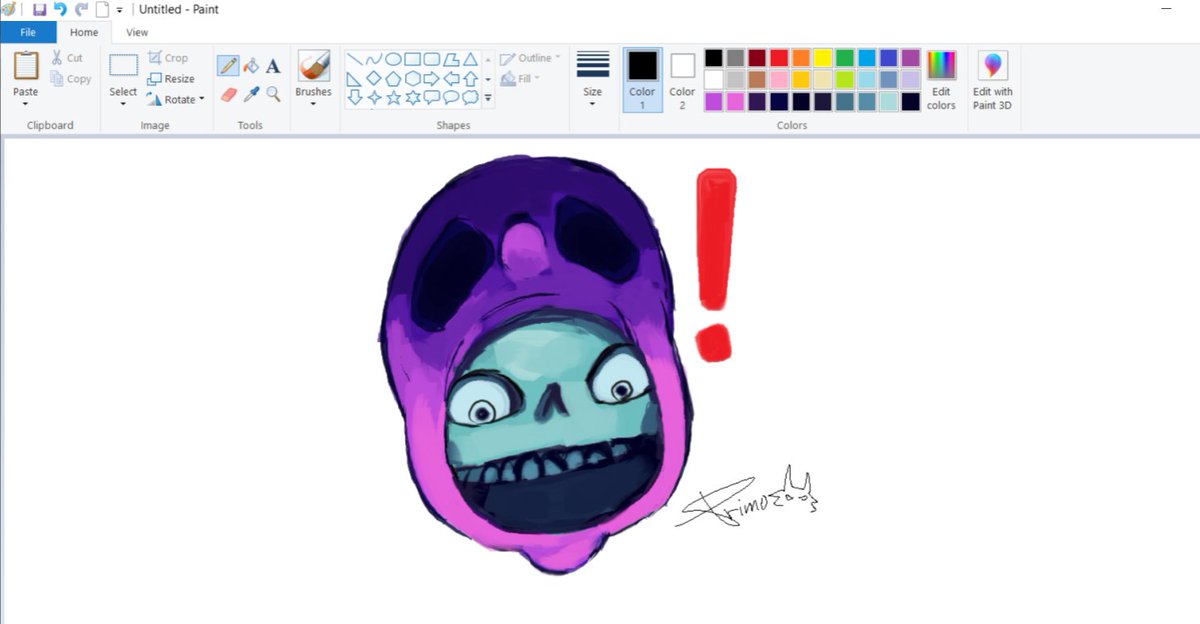This screenshot has width=1200, height=624.
Task: Choose the Right arrow shape
Action: 431,78
